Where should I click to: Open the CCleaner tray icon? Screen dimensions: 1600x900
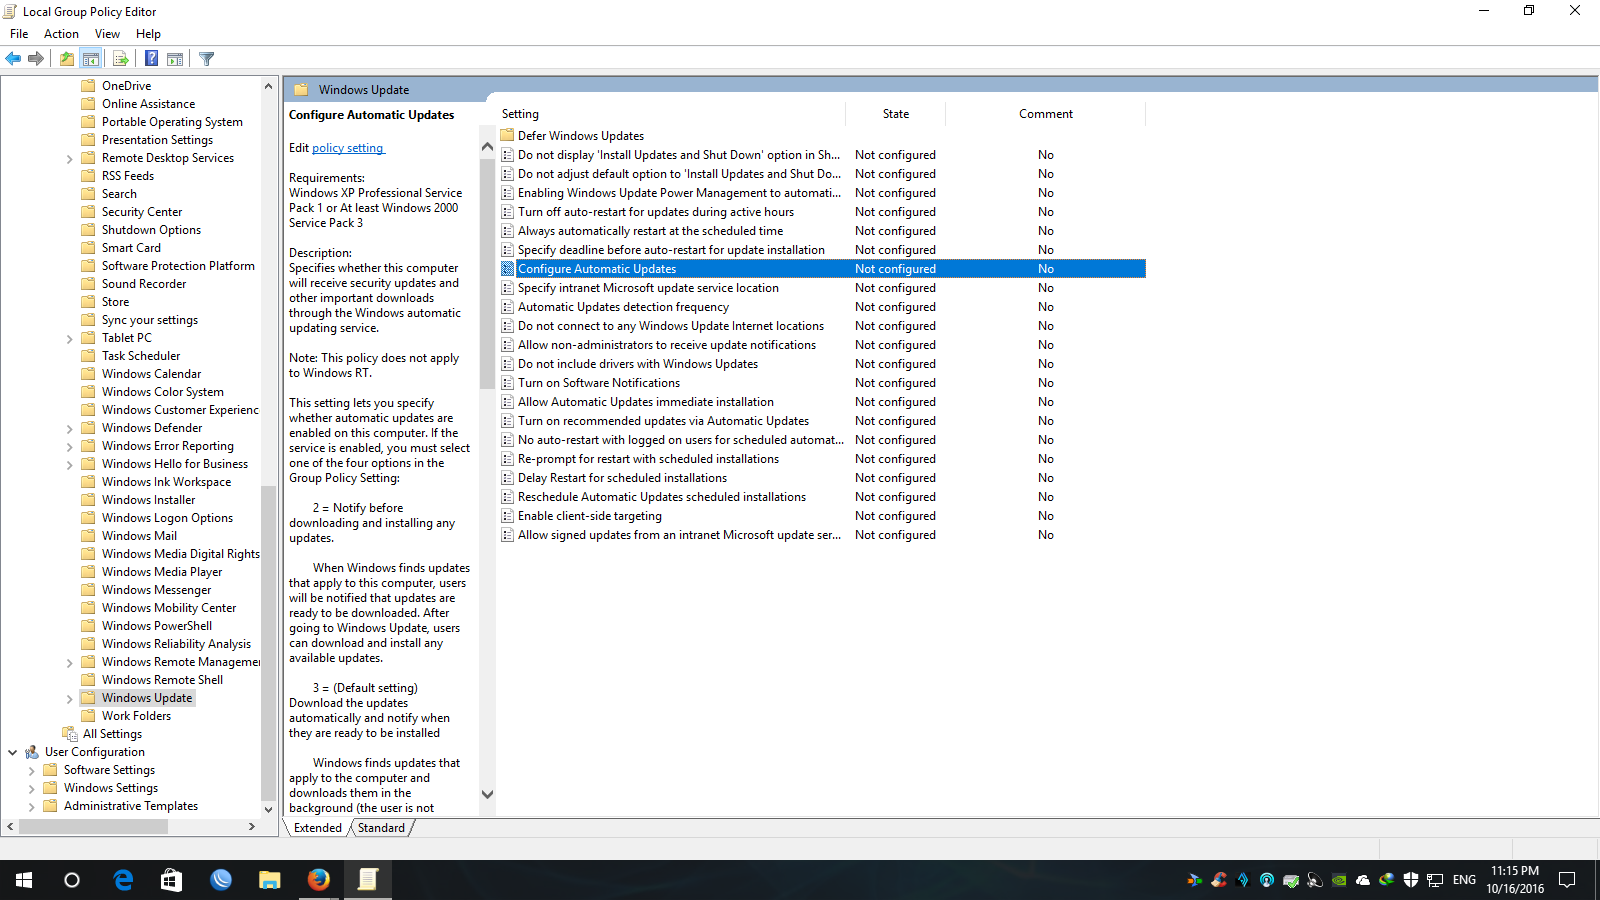1219,880
